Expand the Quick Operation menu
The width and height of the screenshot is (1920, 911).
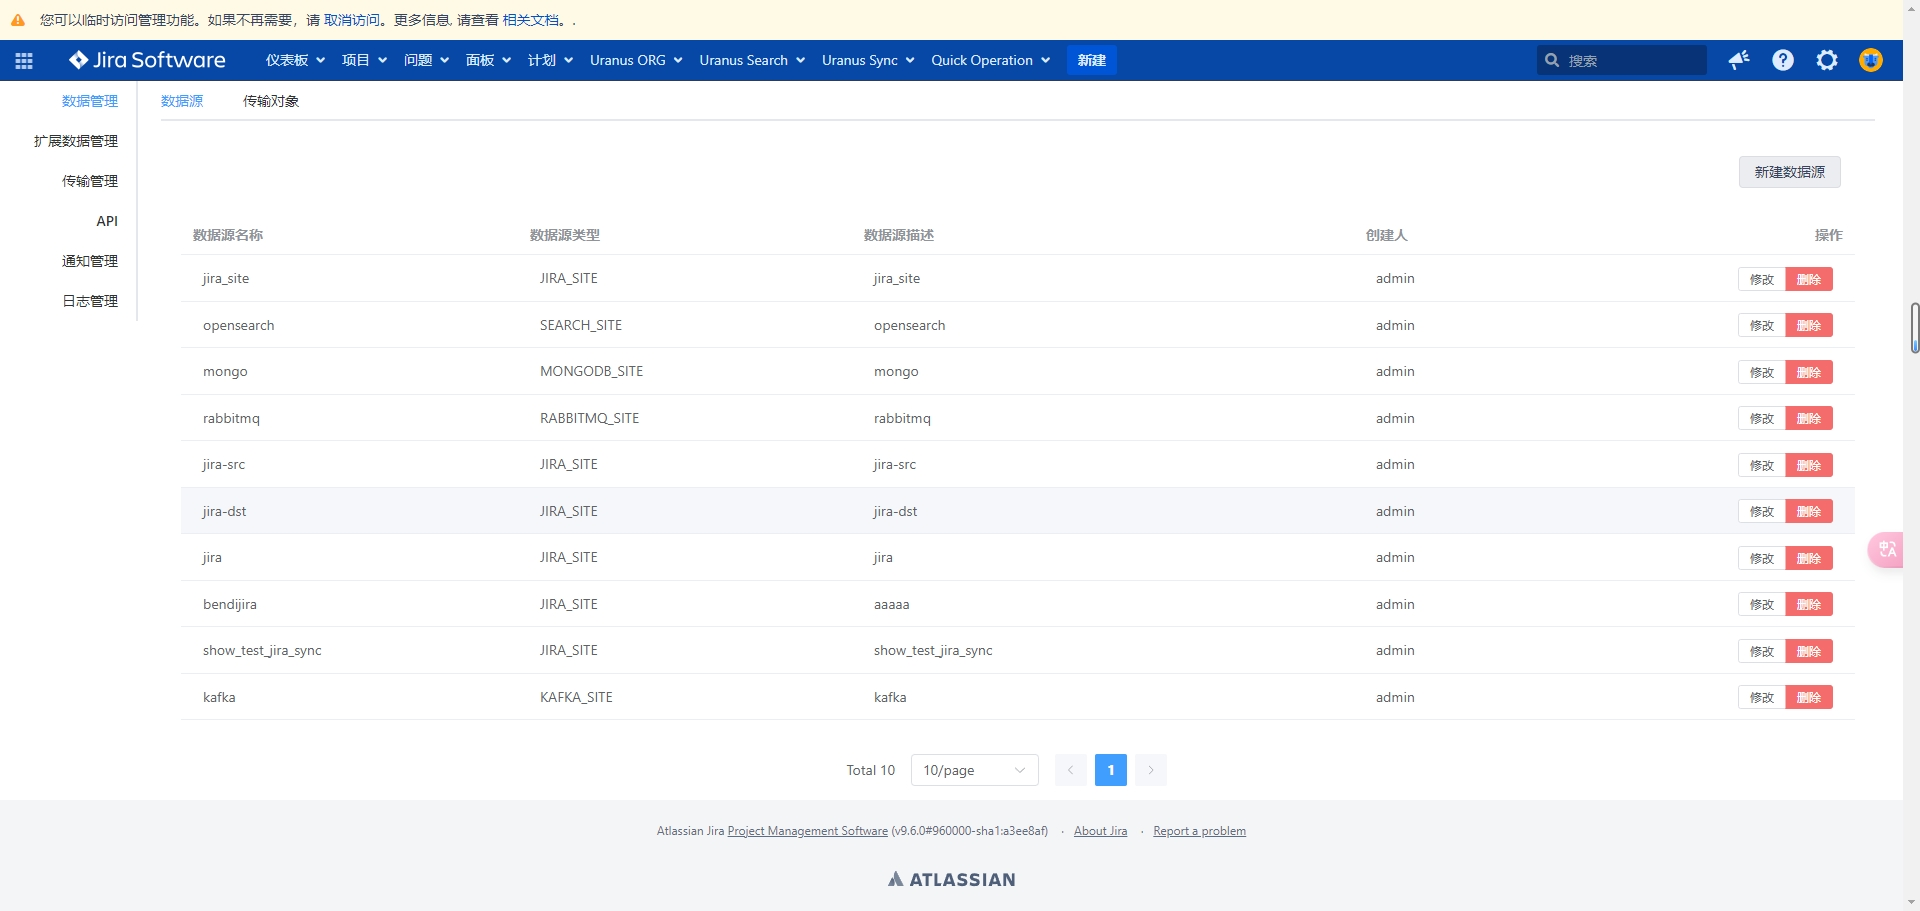[990, 60]
